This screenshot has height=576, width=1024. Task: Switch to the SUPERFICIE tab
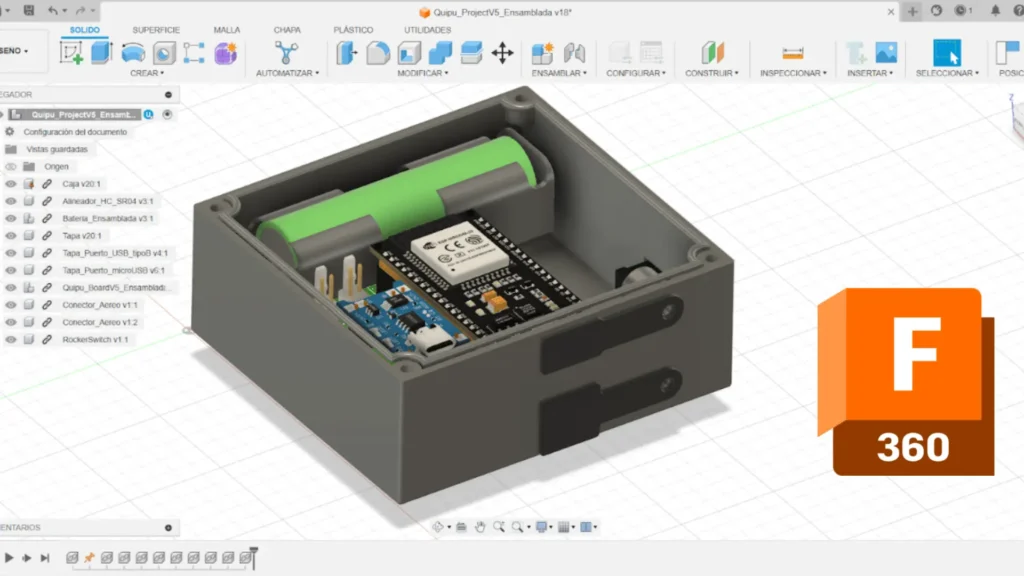[x=156, y=30]
